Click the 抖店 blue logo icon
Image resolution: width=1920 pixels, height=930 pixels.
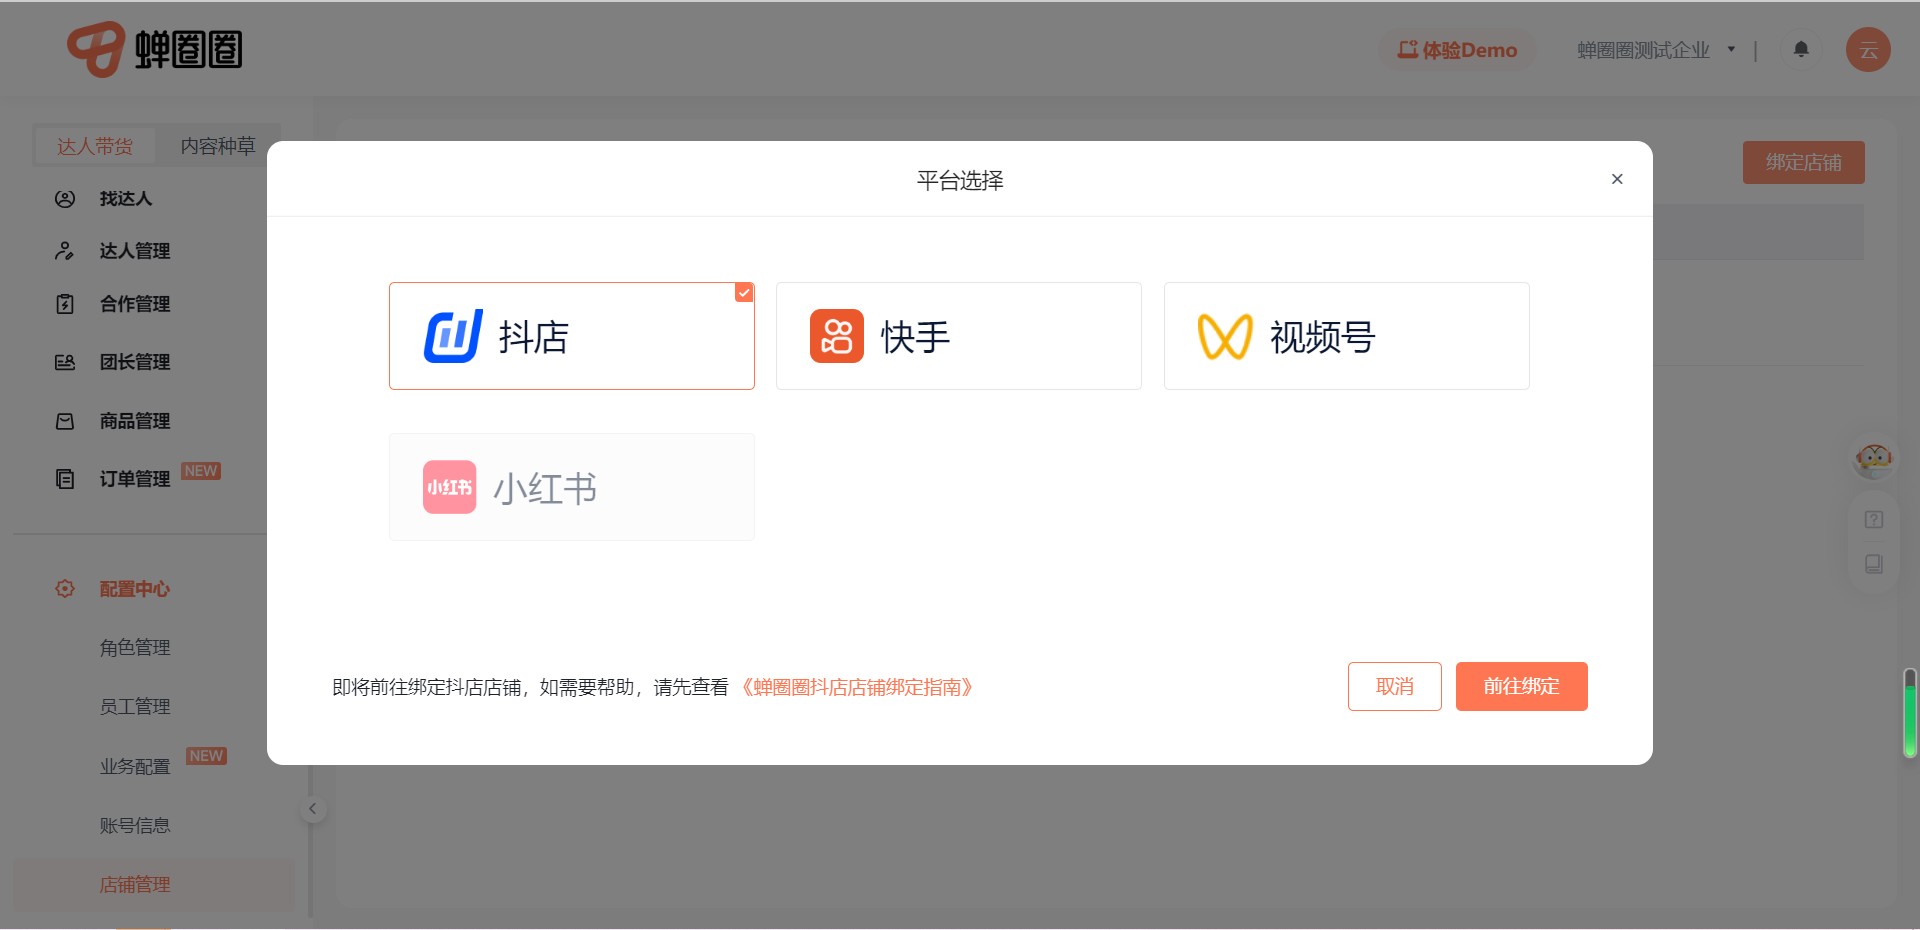click(x=453, y=336)
